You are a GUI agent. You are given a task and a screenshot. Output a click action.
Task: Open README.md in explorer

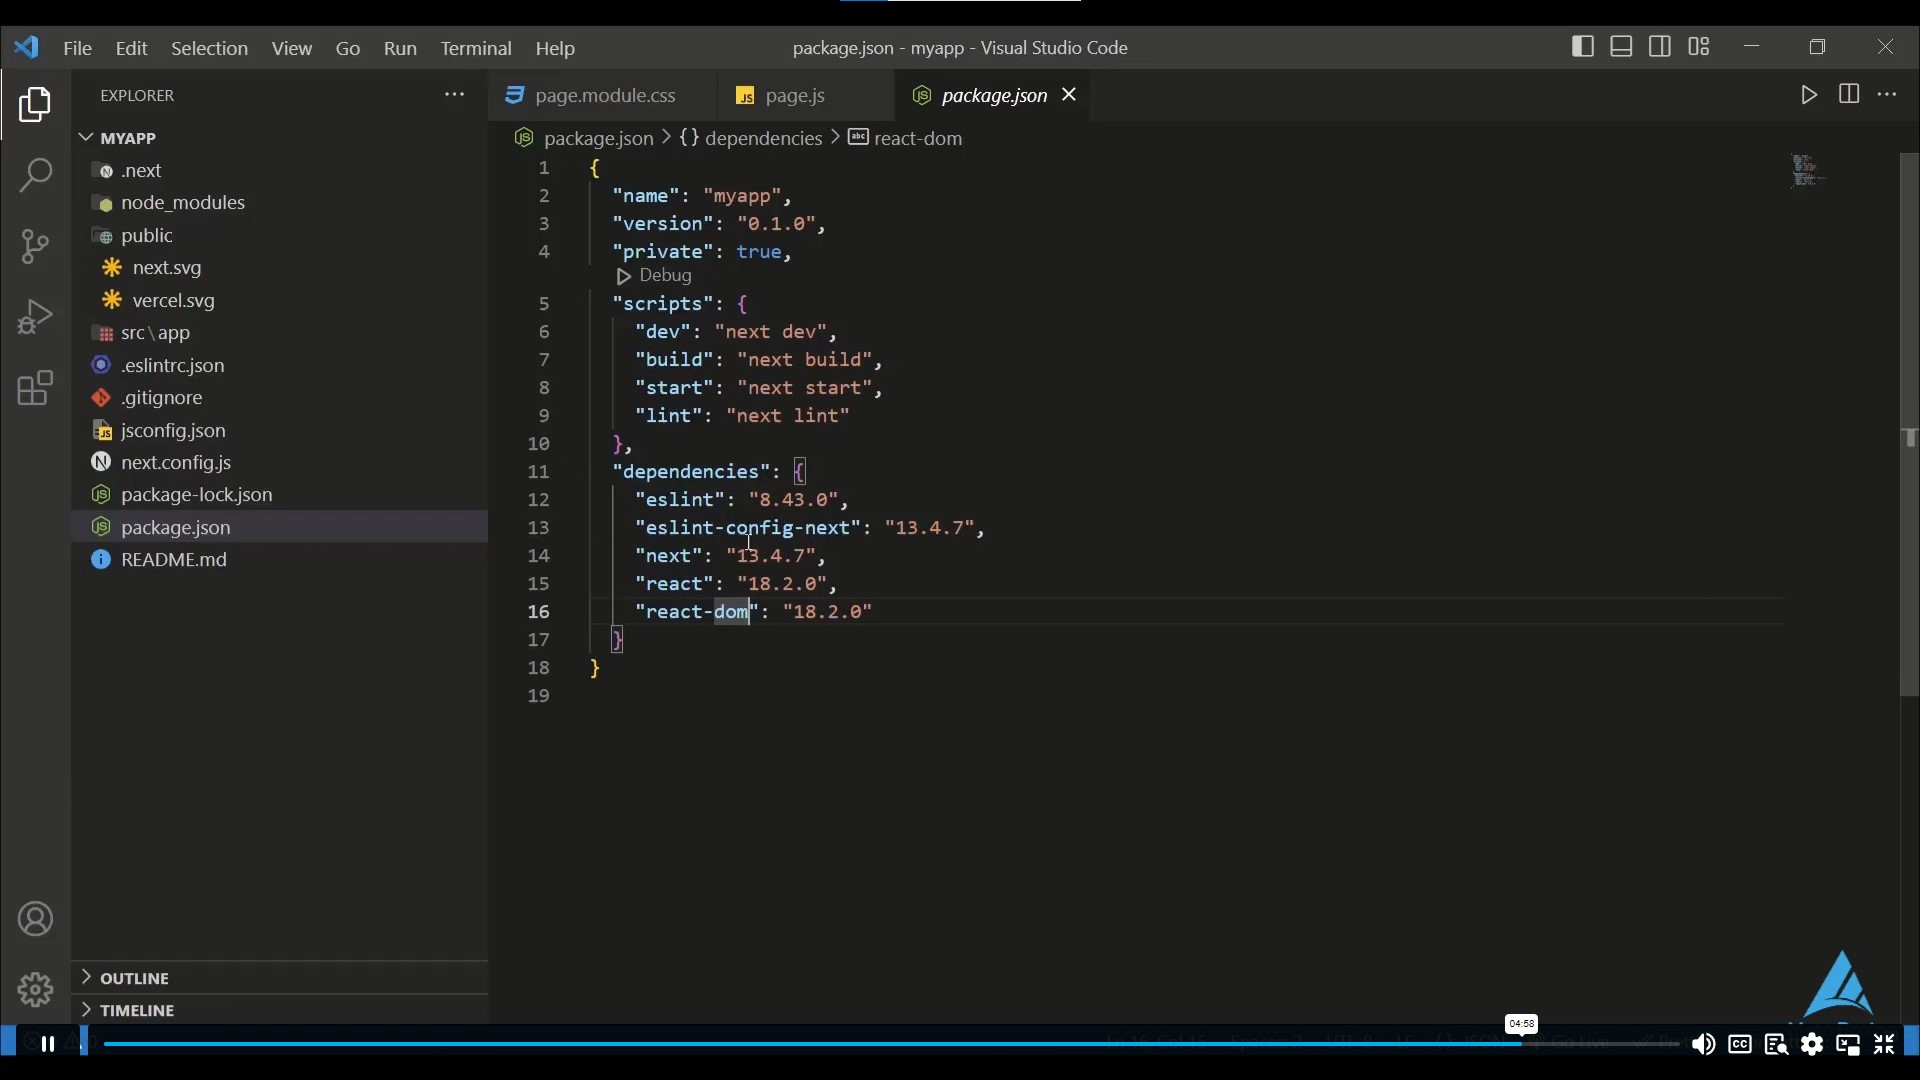[x=279, y=560]
